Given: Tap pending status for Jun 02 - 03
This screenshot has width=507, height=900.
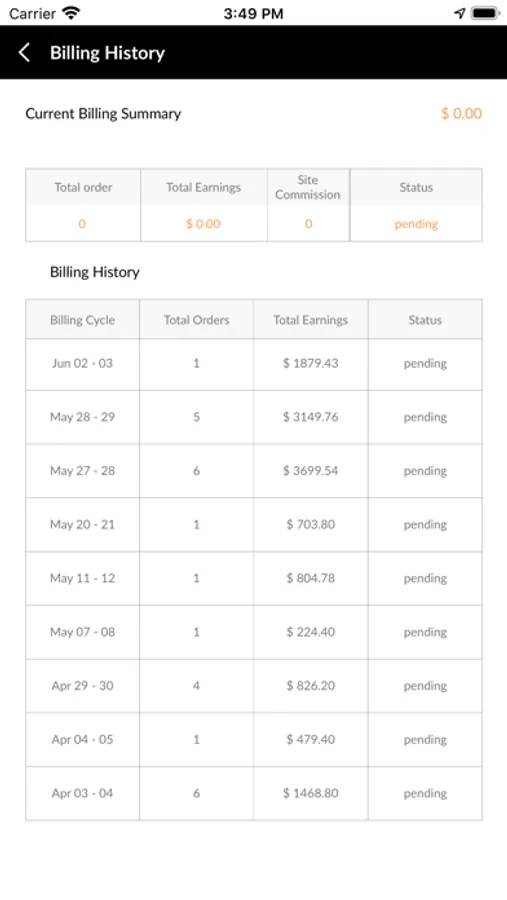Looking at the screenshot, I should pyautogui.click(x=425, y=364).
